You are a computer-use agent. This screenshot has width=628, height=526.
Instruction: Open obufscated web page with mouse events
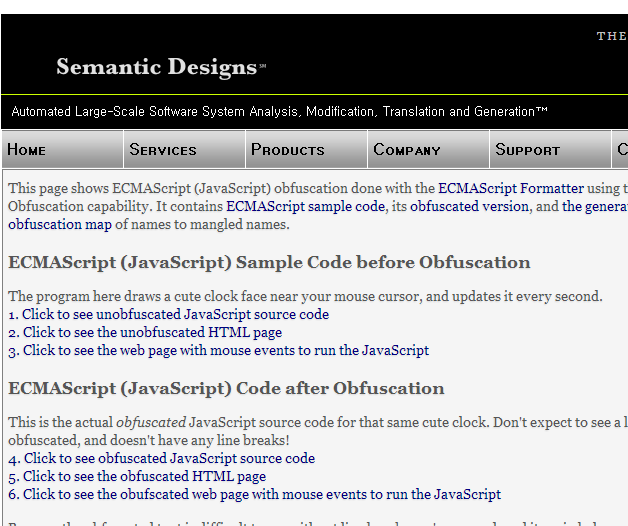point(254,494)
